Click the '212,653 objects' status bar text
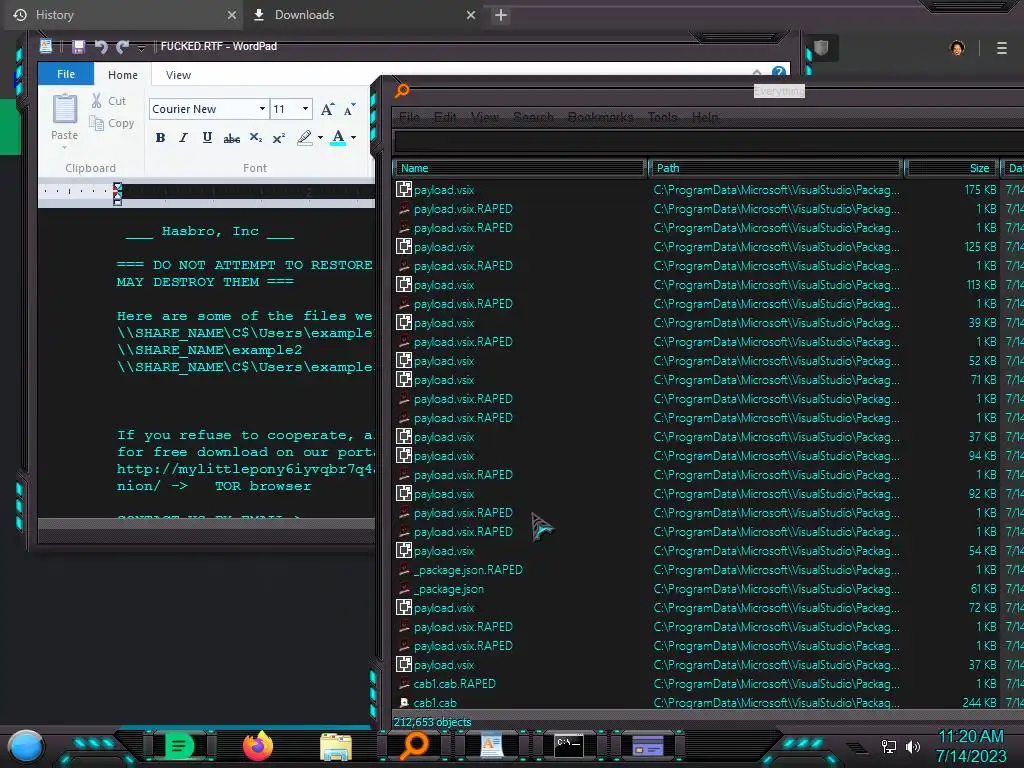Screen dimensions: 1024x768 click(432, 722)
